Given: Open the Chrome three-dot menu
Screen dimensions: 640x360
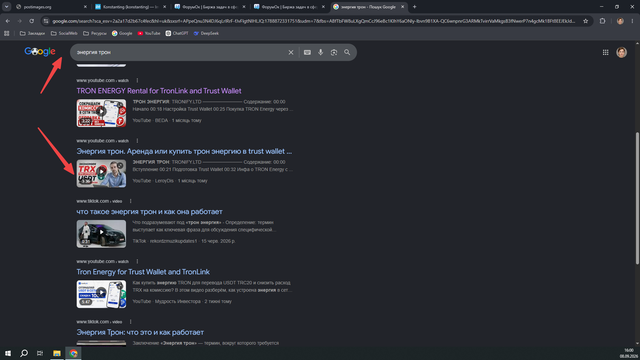Looking at the screenshot, I should pos(632,21).
